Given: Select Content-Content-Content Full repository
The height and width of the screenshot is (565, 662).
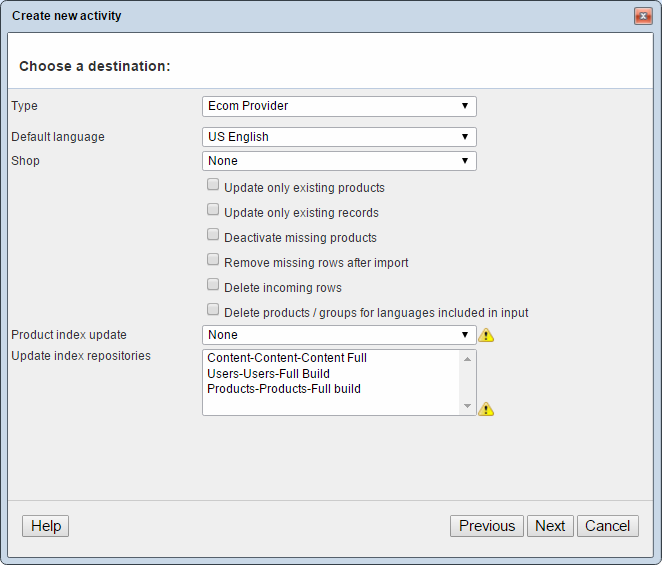Looking at the screenshot, I should [287, 358].
